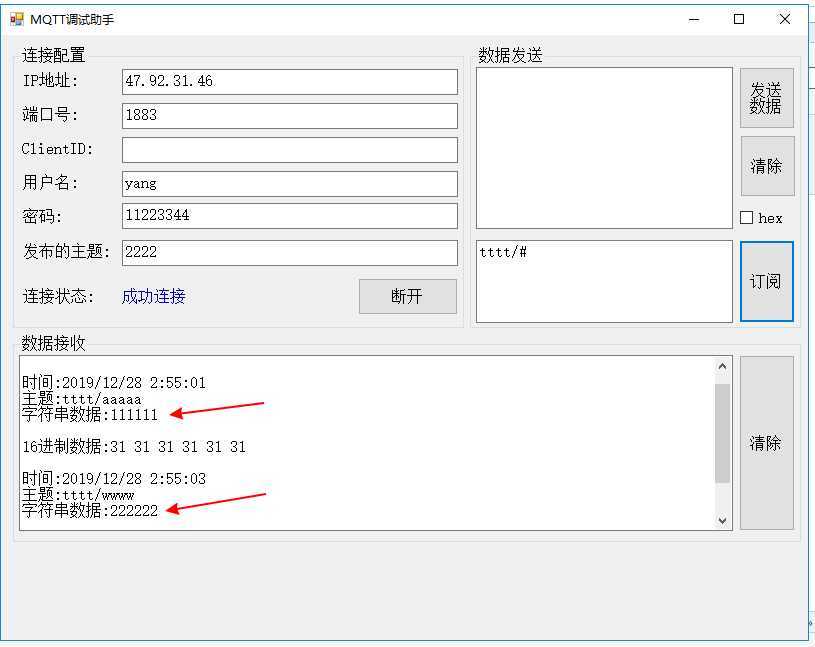Click the line 主题:tttt/aaaaa in log
This screenshot has height=647, width=815.
[82, 399]
